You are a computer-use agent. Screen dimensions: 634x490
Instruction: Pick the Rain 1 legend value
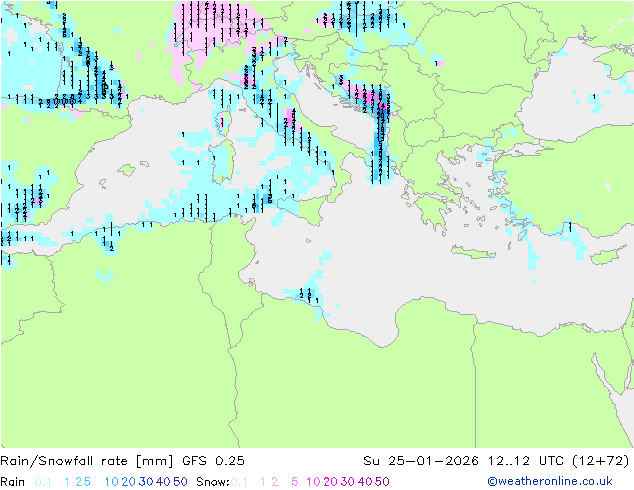[67, 482]
